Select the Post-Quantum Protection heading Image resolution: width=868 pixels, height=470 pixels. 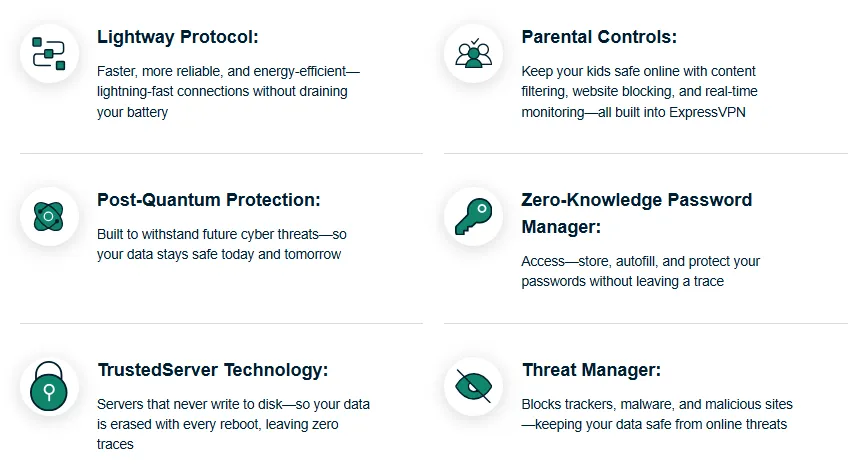208,200
